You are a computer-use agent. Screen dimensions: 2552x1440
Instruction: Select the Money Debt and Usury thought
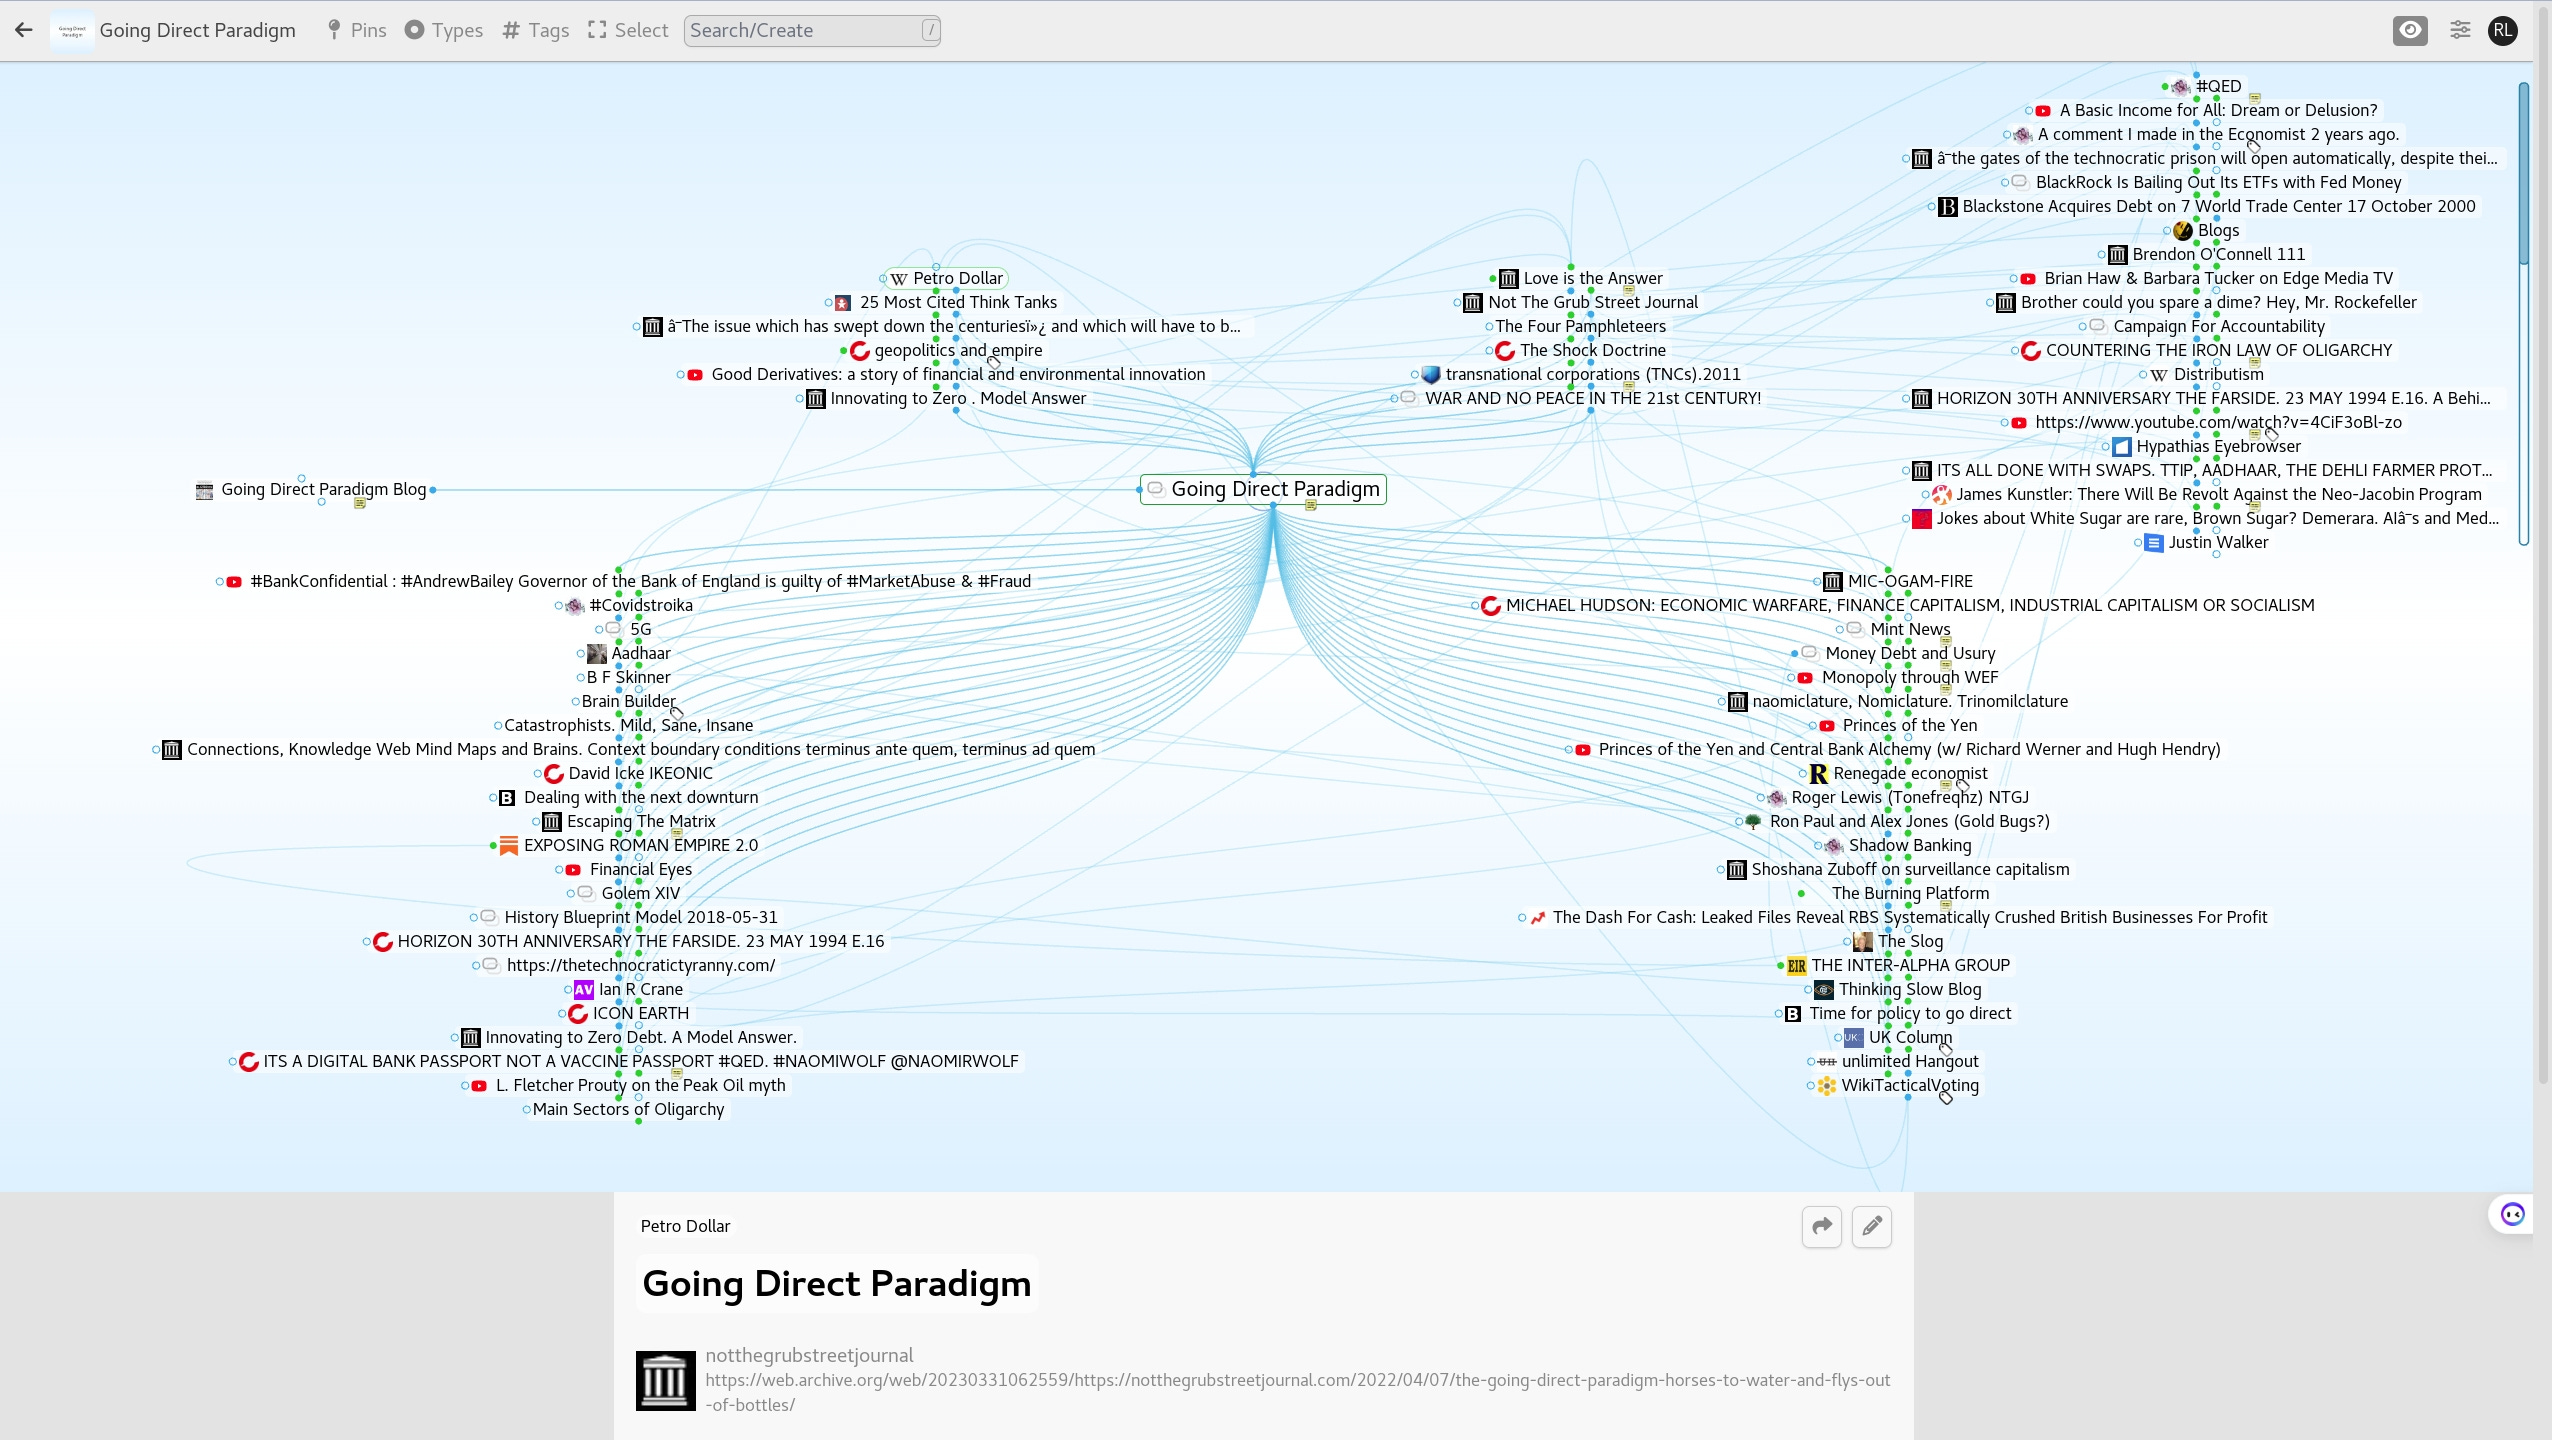(x=1910, y=653)
